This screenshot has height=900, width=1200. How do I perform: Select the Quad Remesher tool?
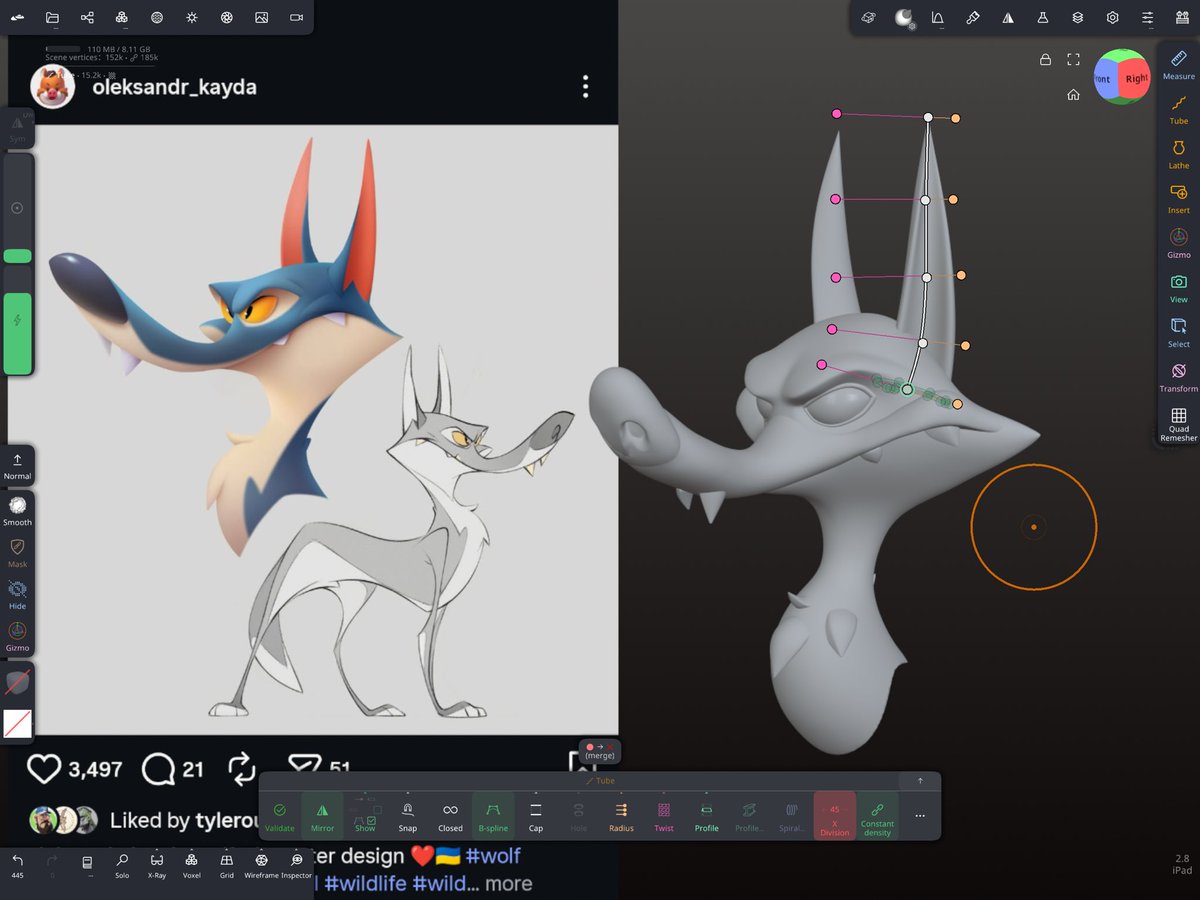click(1179, 424)
